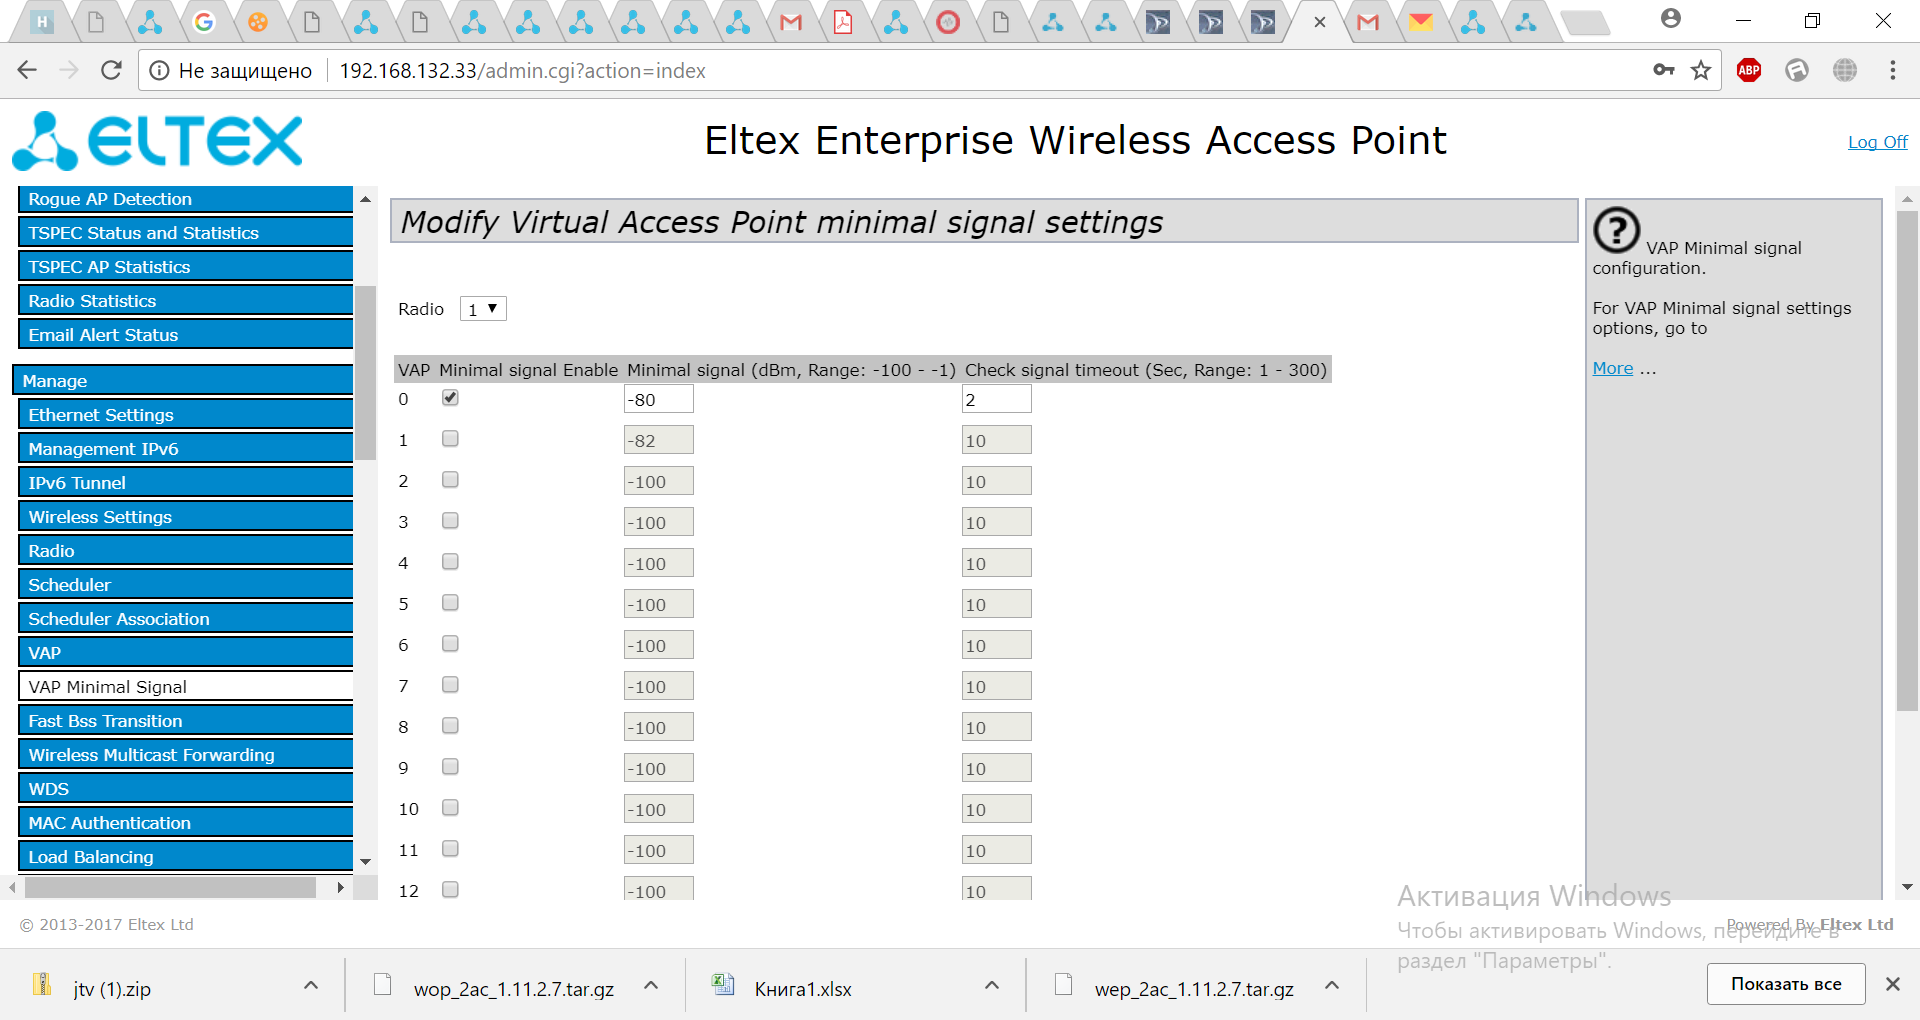Open Rogue AP Detection page
This screenshot has width=1920, height=1020.
click(x=186, y=199)
